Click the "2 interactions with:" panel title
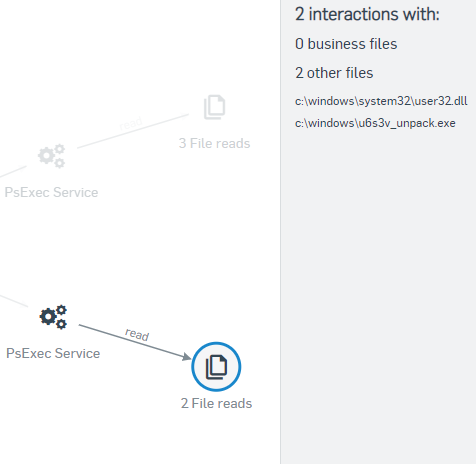This screenshot has height=464, width=476. click(x=367, y=14)
